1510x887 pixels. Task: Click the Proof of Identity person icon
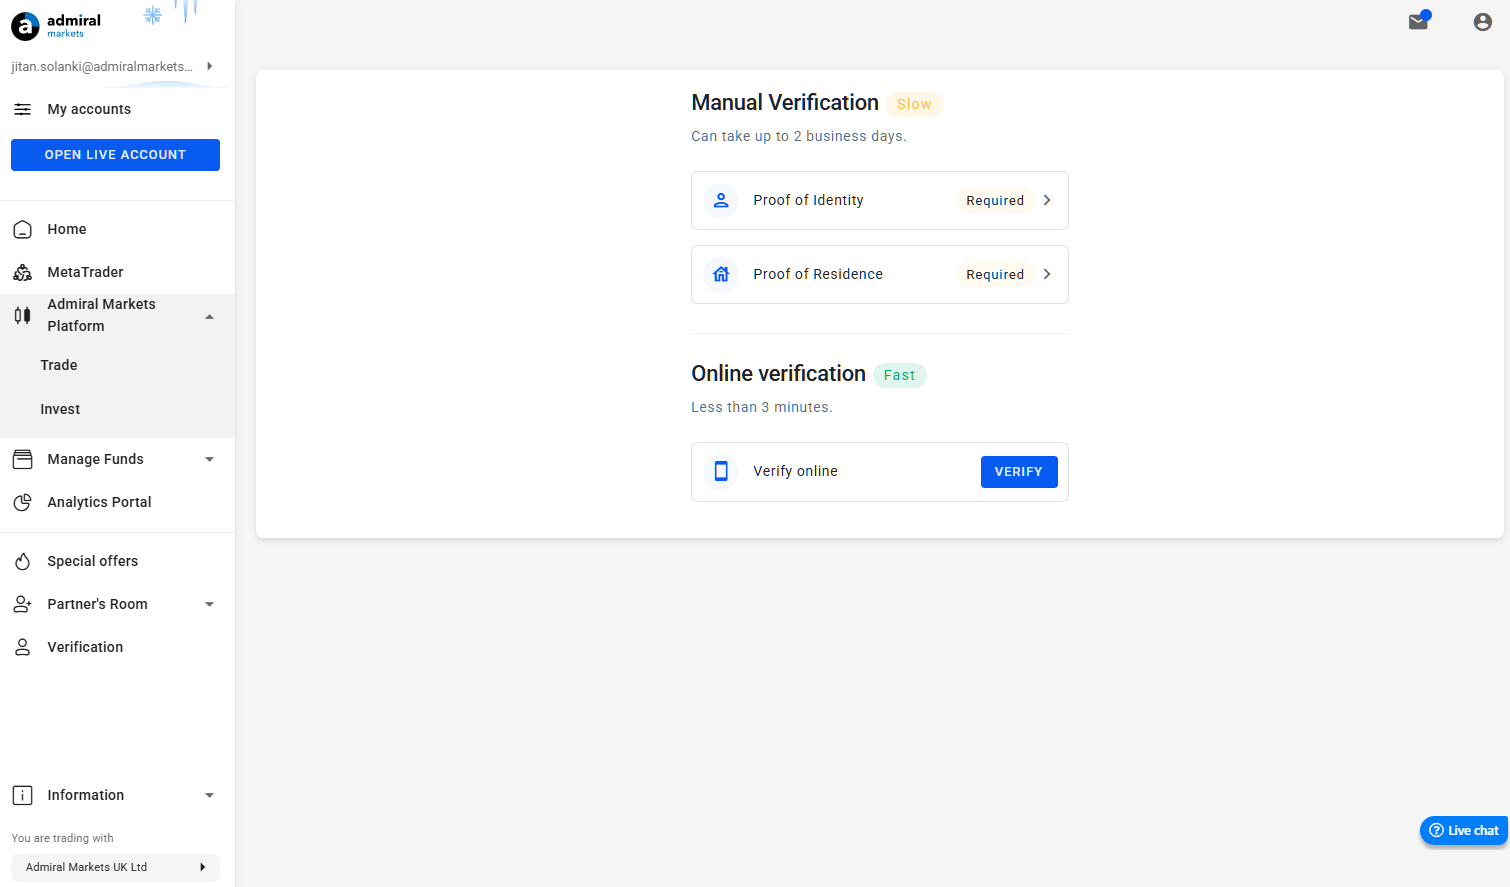pyautogui.click(x=721, y=200)
